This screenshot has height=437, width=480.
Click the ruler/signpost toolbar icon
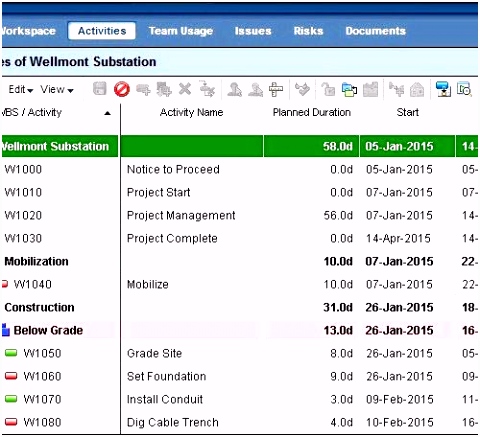(x=276, y=89)
